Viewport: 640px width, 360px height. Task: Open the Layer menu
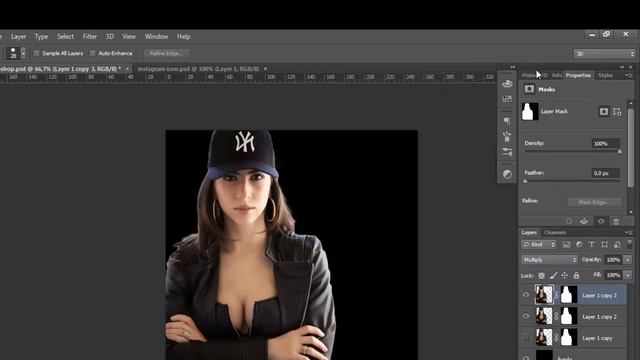tap(18, 36)
